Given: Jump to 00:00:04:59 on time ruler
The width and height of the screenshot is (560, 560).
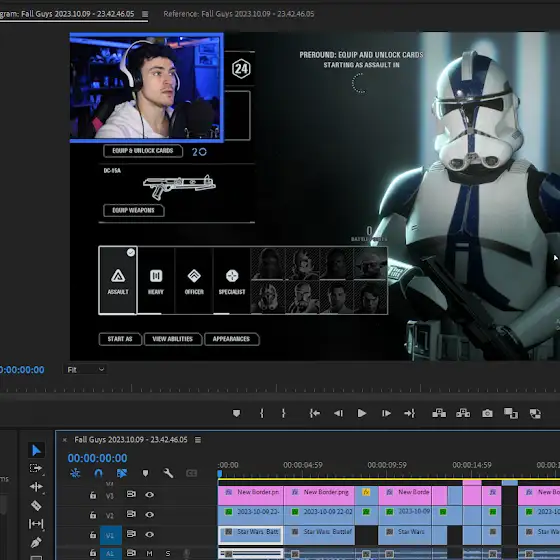Looking at the screenshot, I should [x=303, y=465].
